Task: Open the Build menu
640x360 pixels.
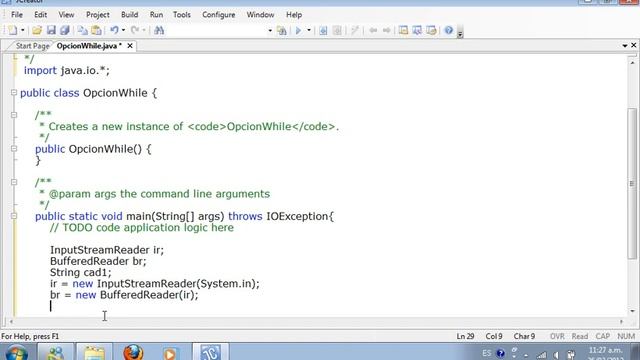Action: (x=129, y=15)
